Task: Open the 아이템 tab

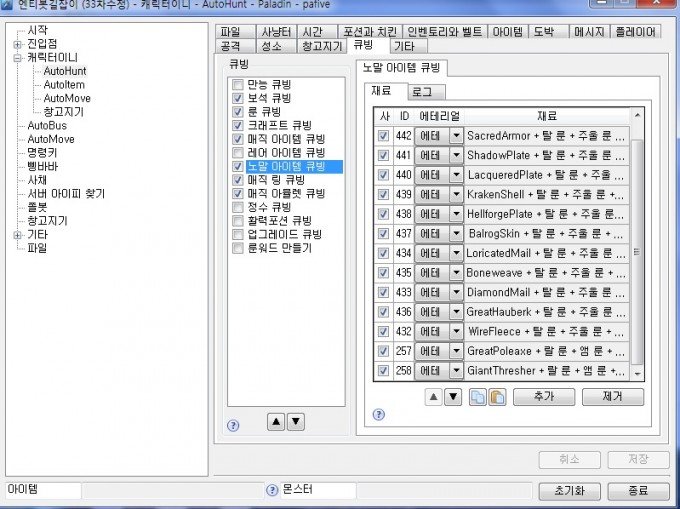Action: [507, 32]
